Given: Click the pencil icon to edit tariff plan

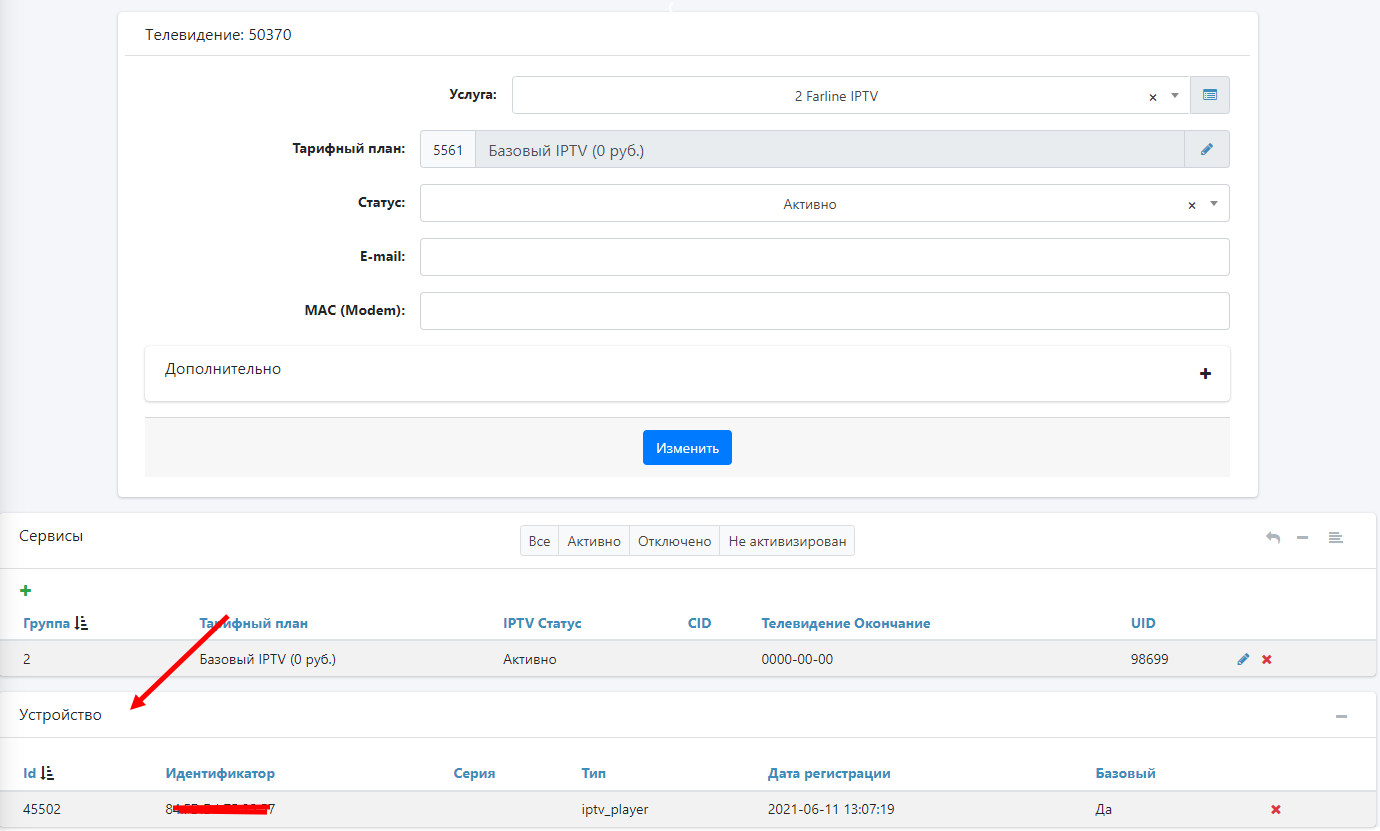Looking at the screenshot, I should pyautogui.click(x=1207, y=150).
